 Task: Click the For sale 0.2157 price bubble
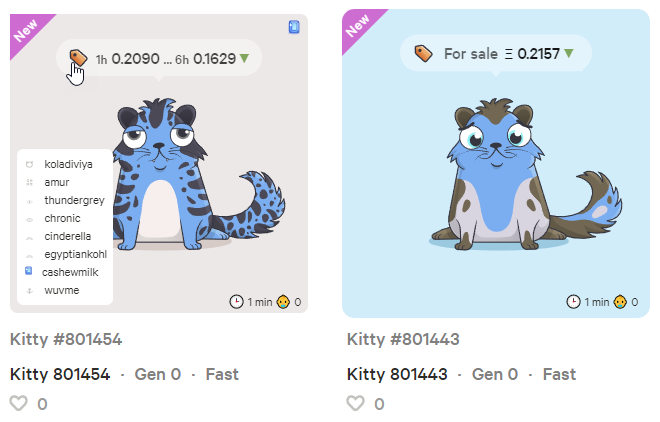pyautogui.click(x=495, y=53)
